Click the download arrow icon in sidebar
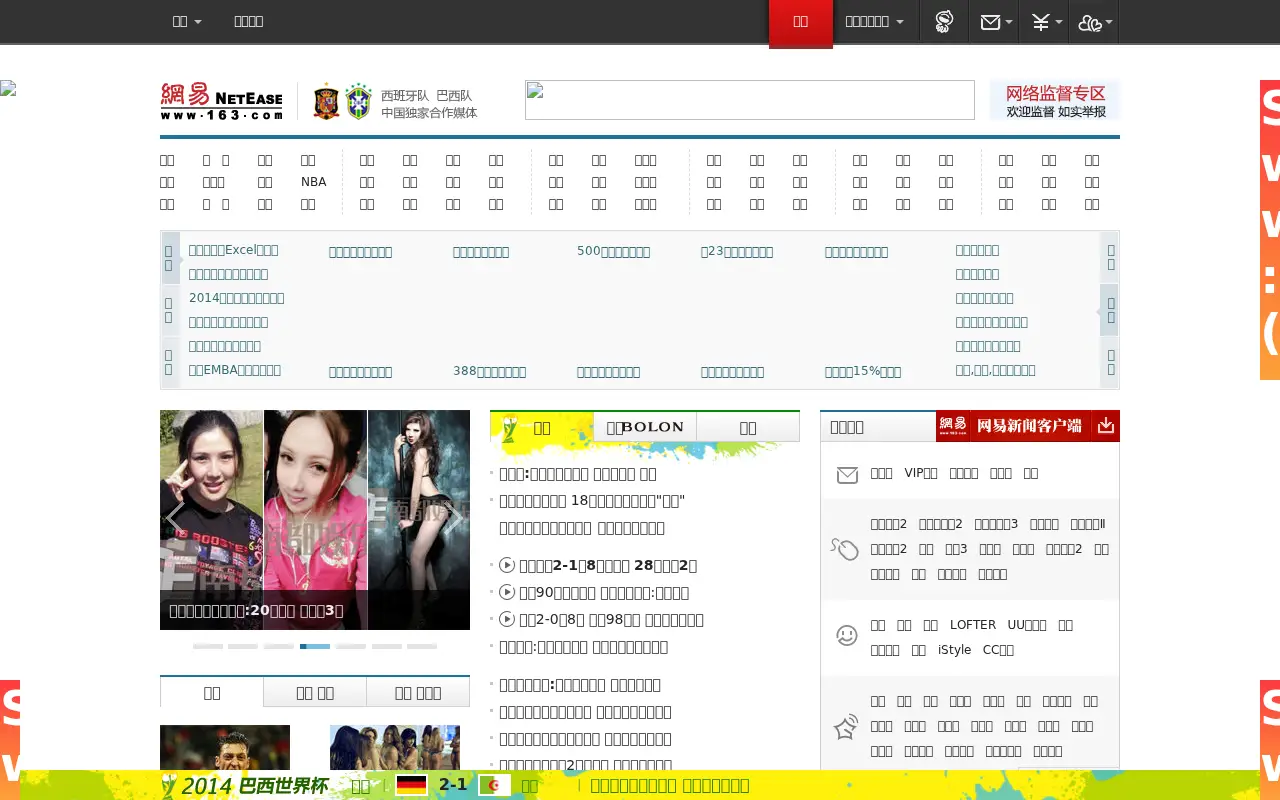This screenshot has height=800, width=1280. tap(1105, 426)
